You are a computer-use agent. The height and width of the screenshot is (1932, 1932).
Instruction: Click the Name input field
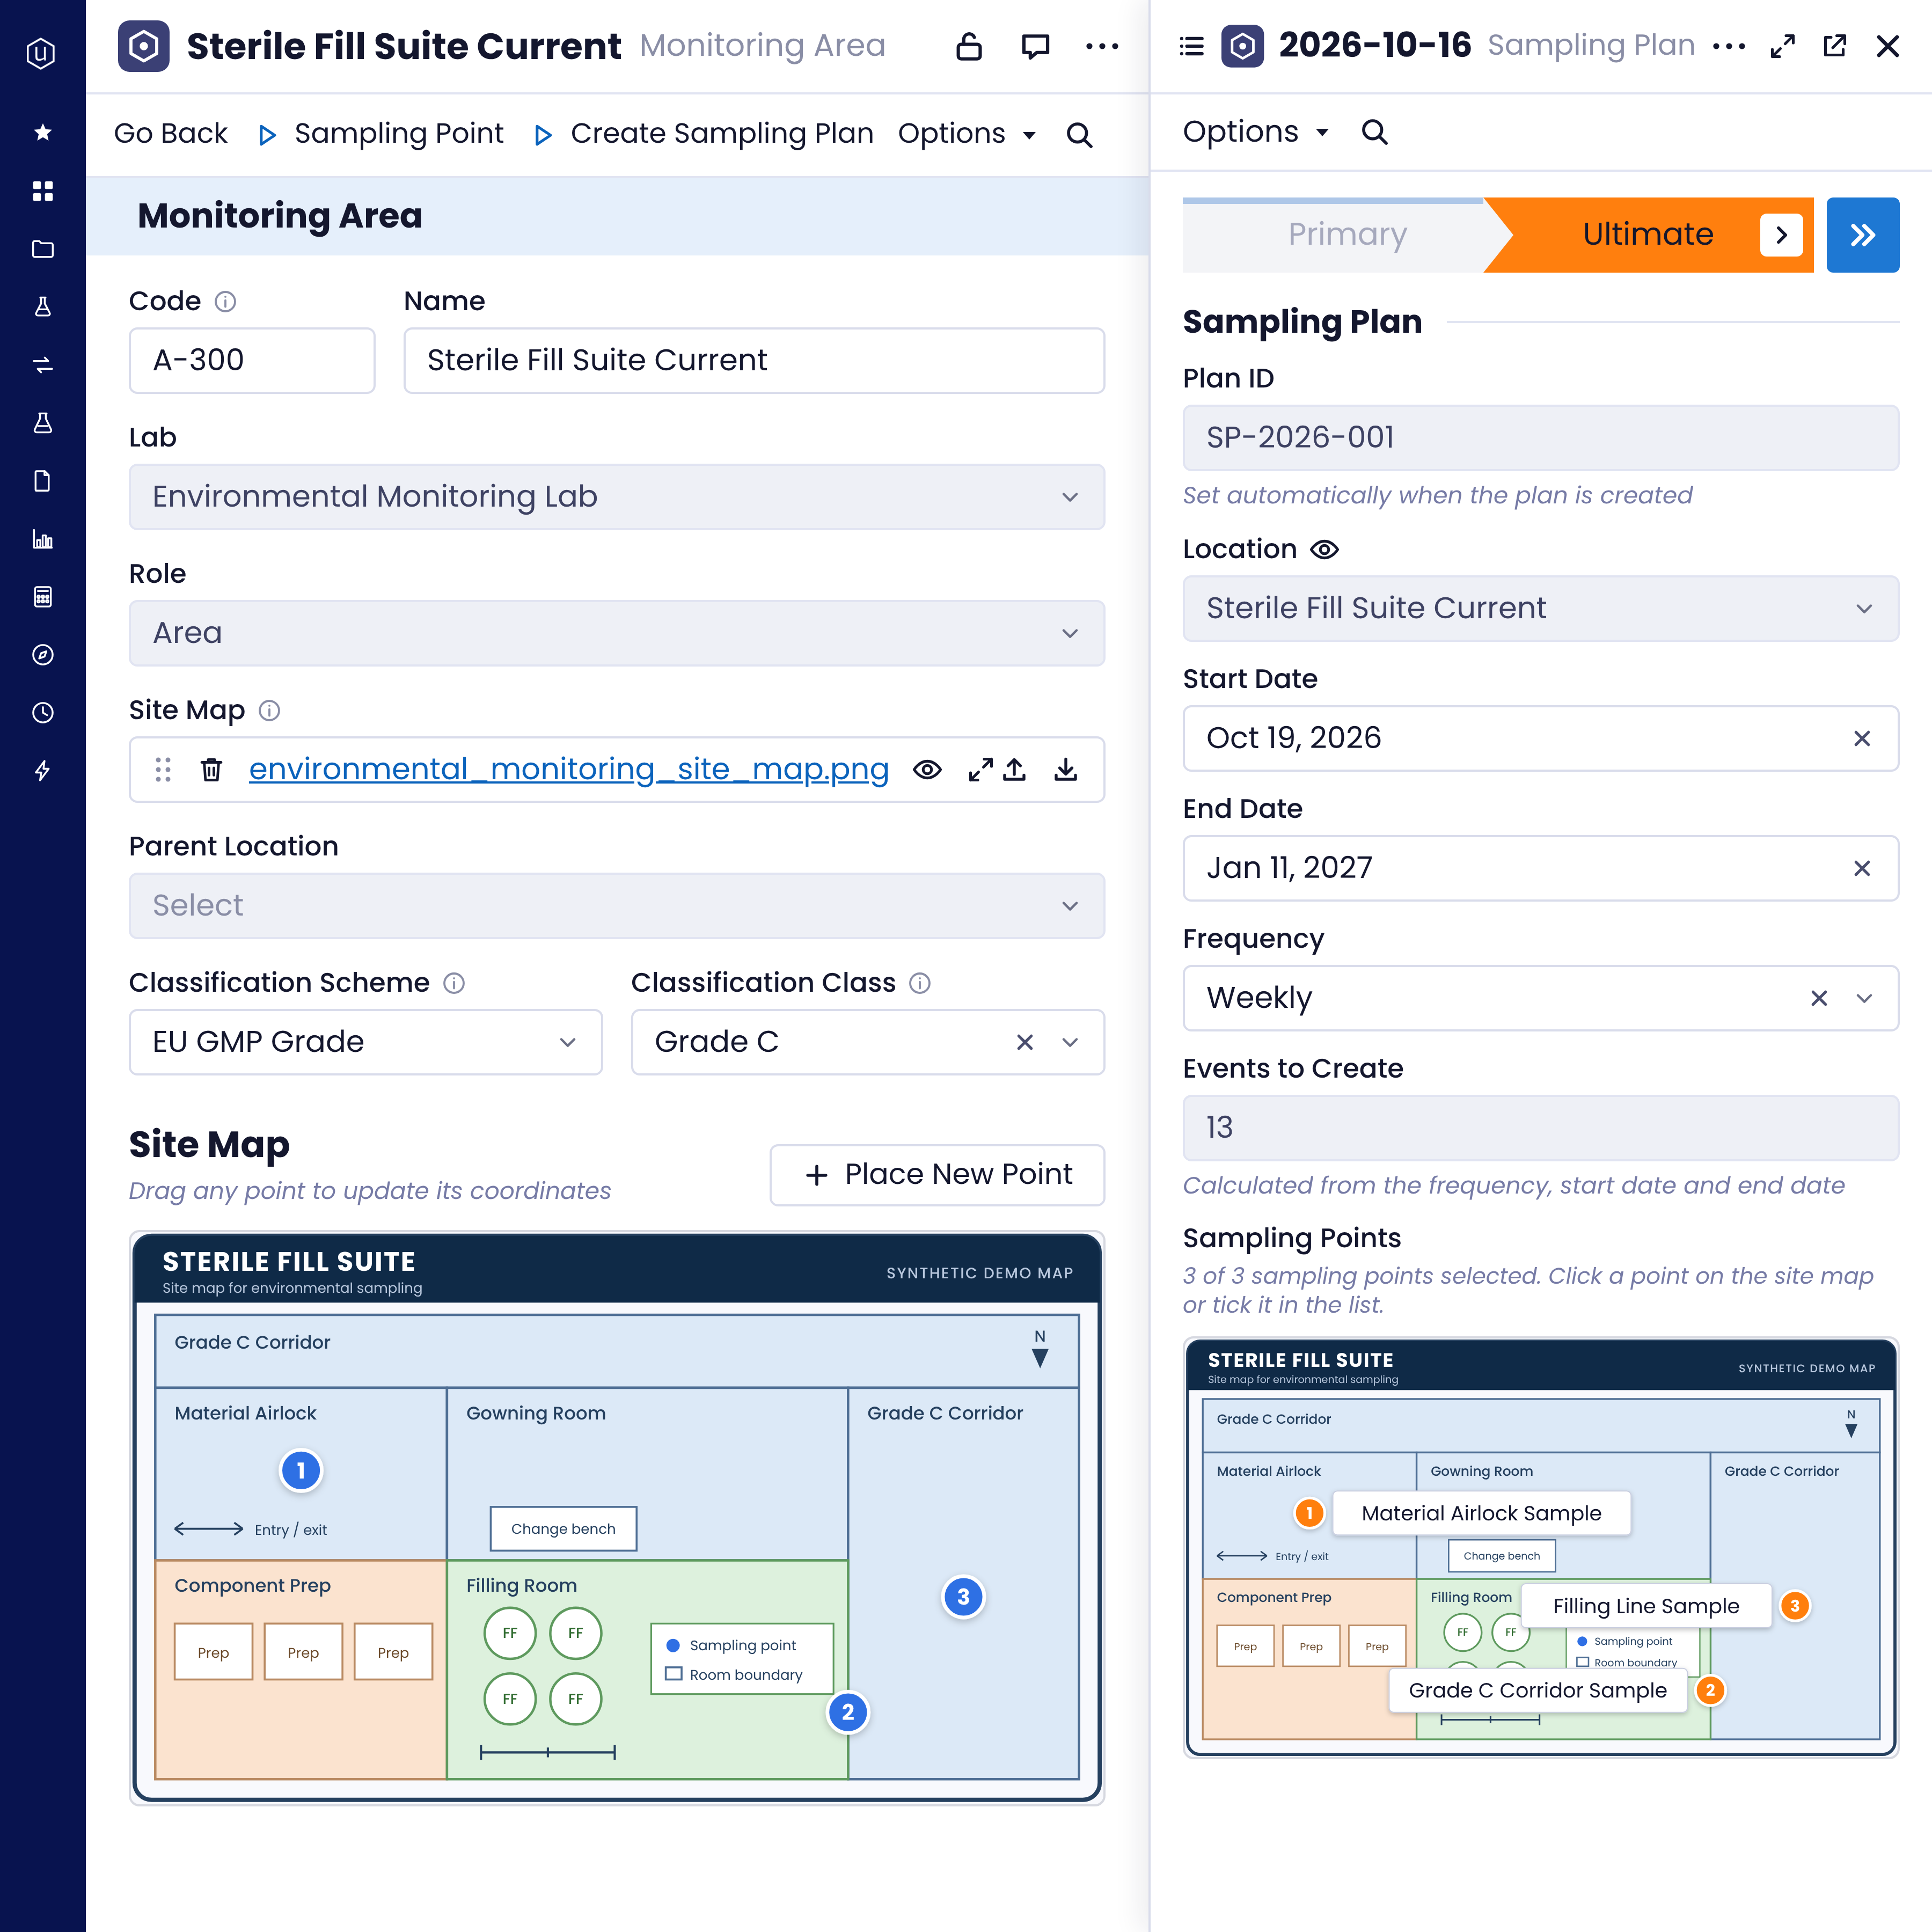coord(754,360)
